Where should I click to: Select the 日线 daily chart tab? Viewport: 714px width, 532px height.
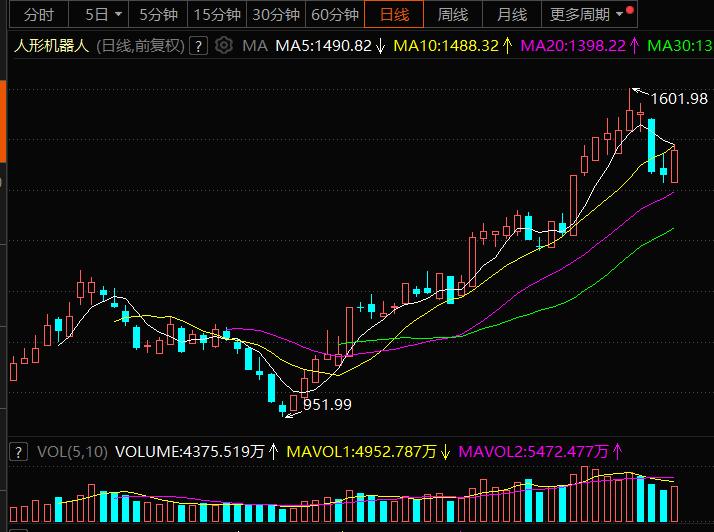[394, 15]
